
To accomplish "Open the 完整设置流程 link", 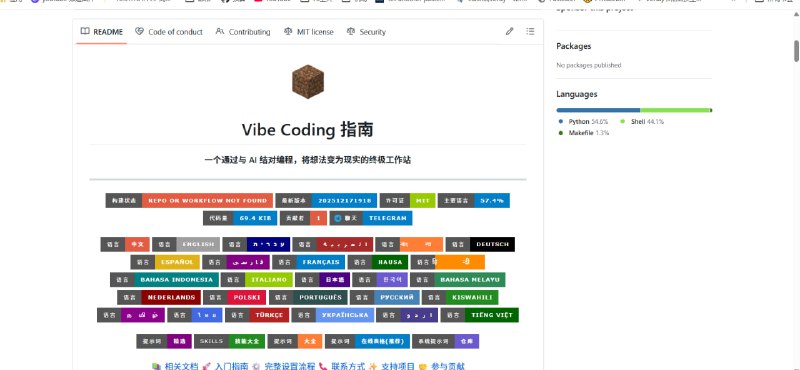I will click(289, 366).
